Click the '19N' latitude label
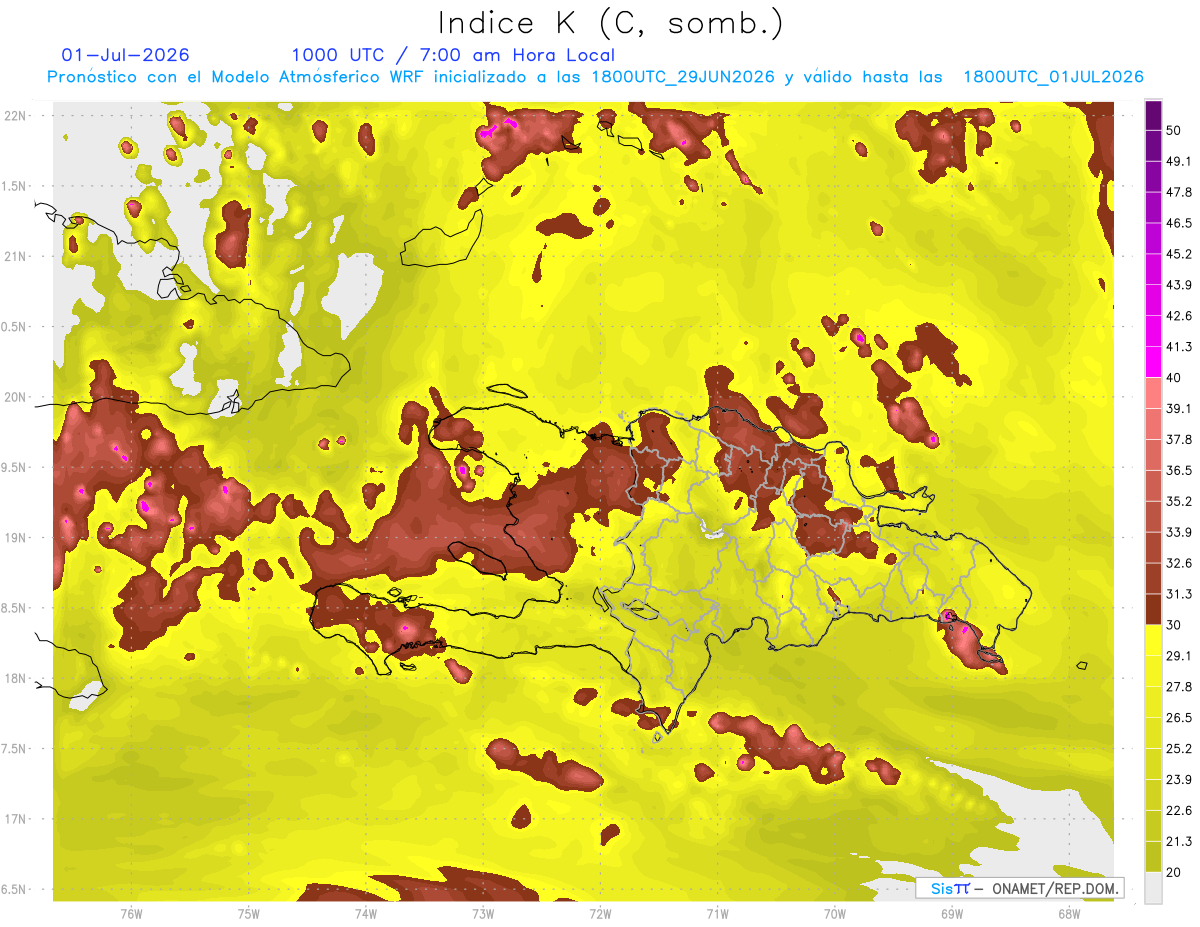The width and height of the screenshot is (1200, 927). coord(15,537)
